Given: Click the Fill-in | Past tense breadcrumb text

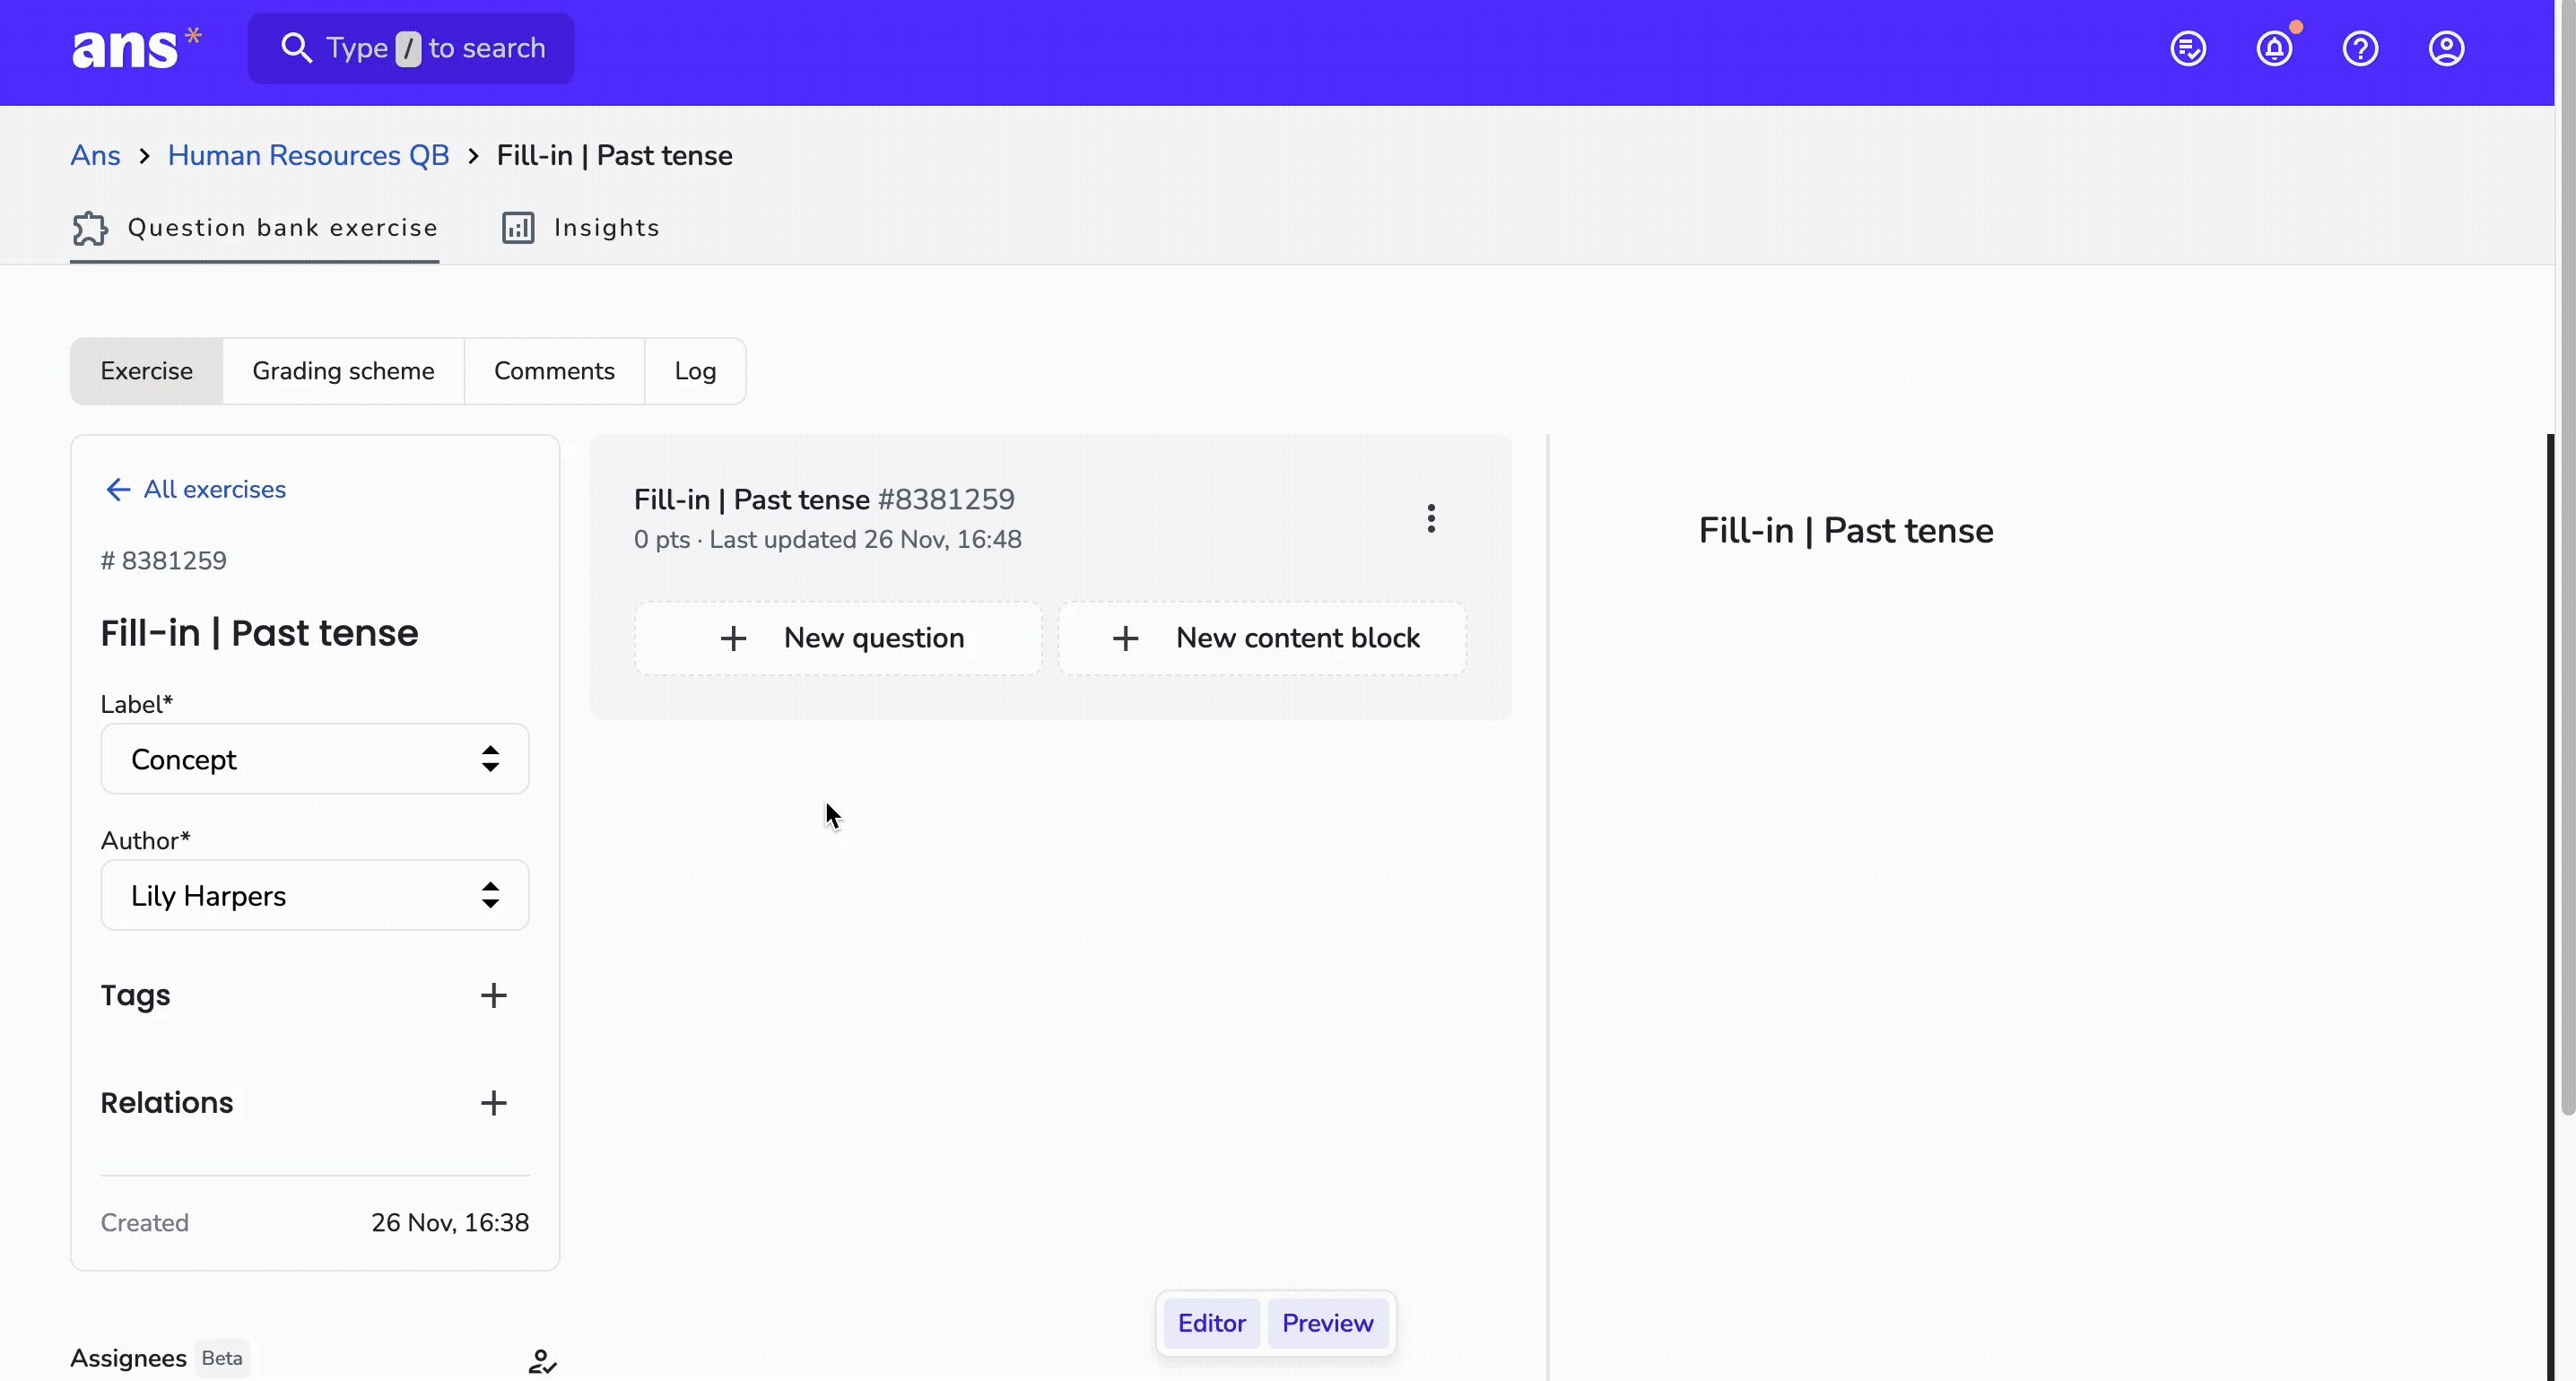Looking at the screenshot, I should 614,155.
